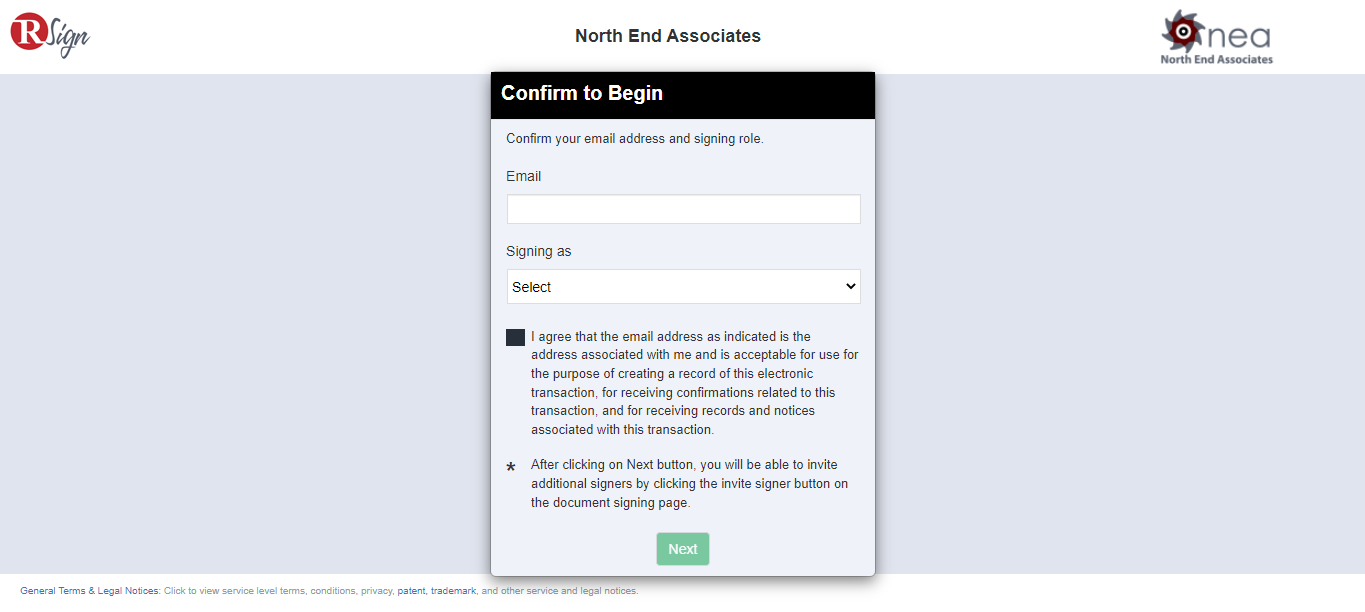Click the gray nea letters in company logo
This screenshot has width=1365, height=612.
(1239, 37)
